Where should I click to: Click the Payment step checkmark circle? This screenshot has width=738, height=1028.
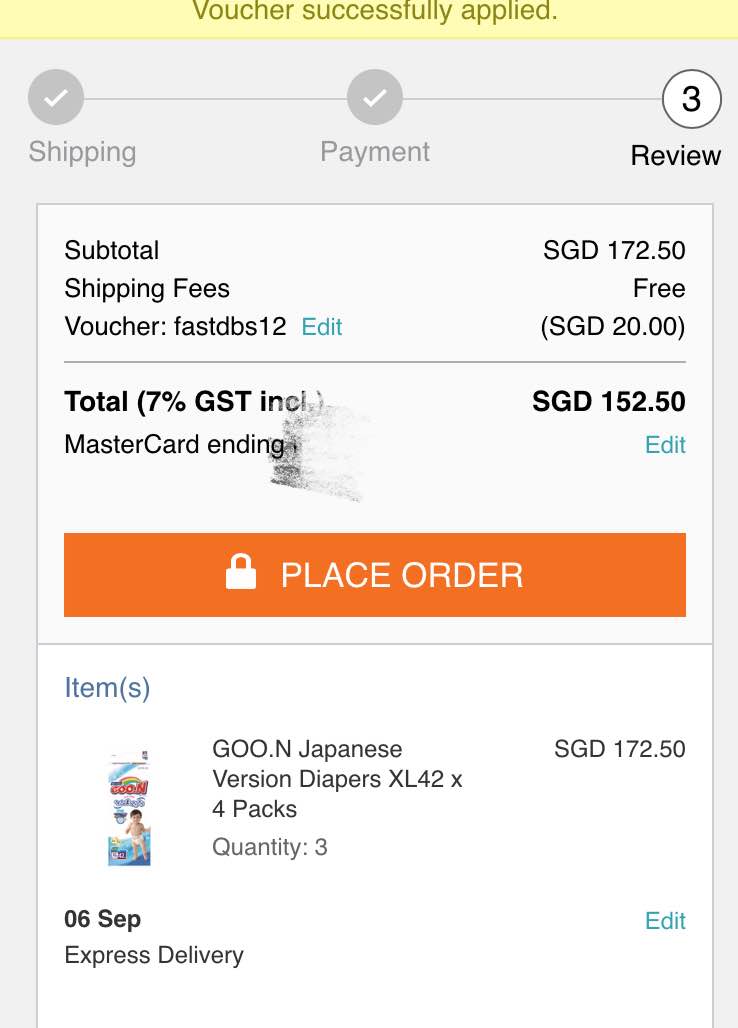point(375,98)
